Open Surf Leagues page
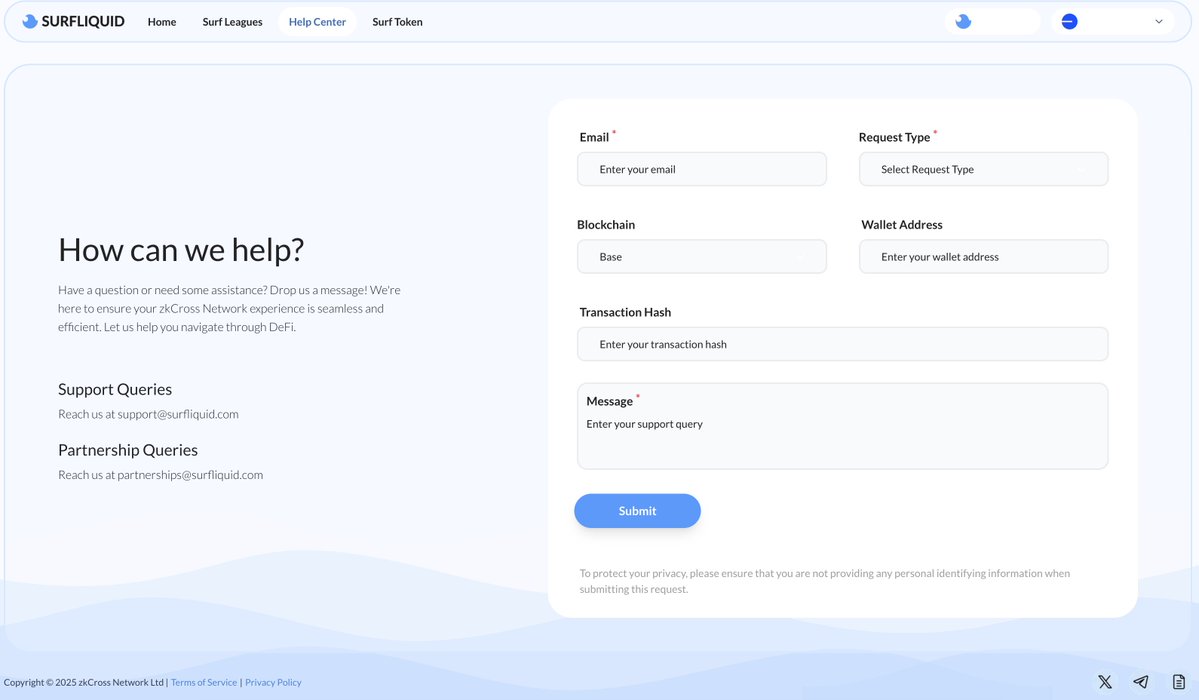This screenshot has width=1199, height=700. point(232,22)
